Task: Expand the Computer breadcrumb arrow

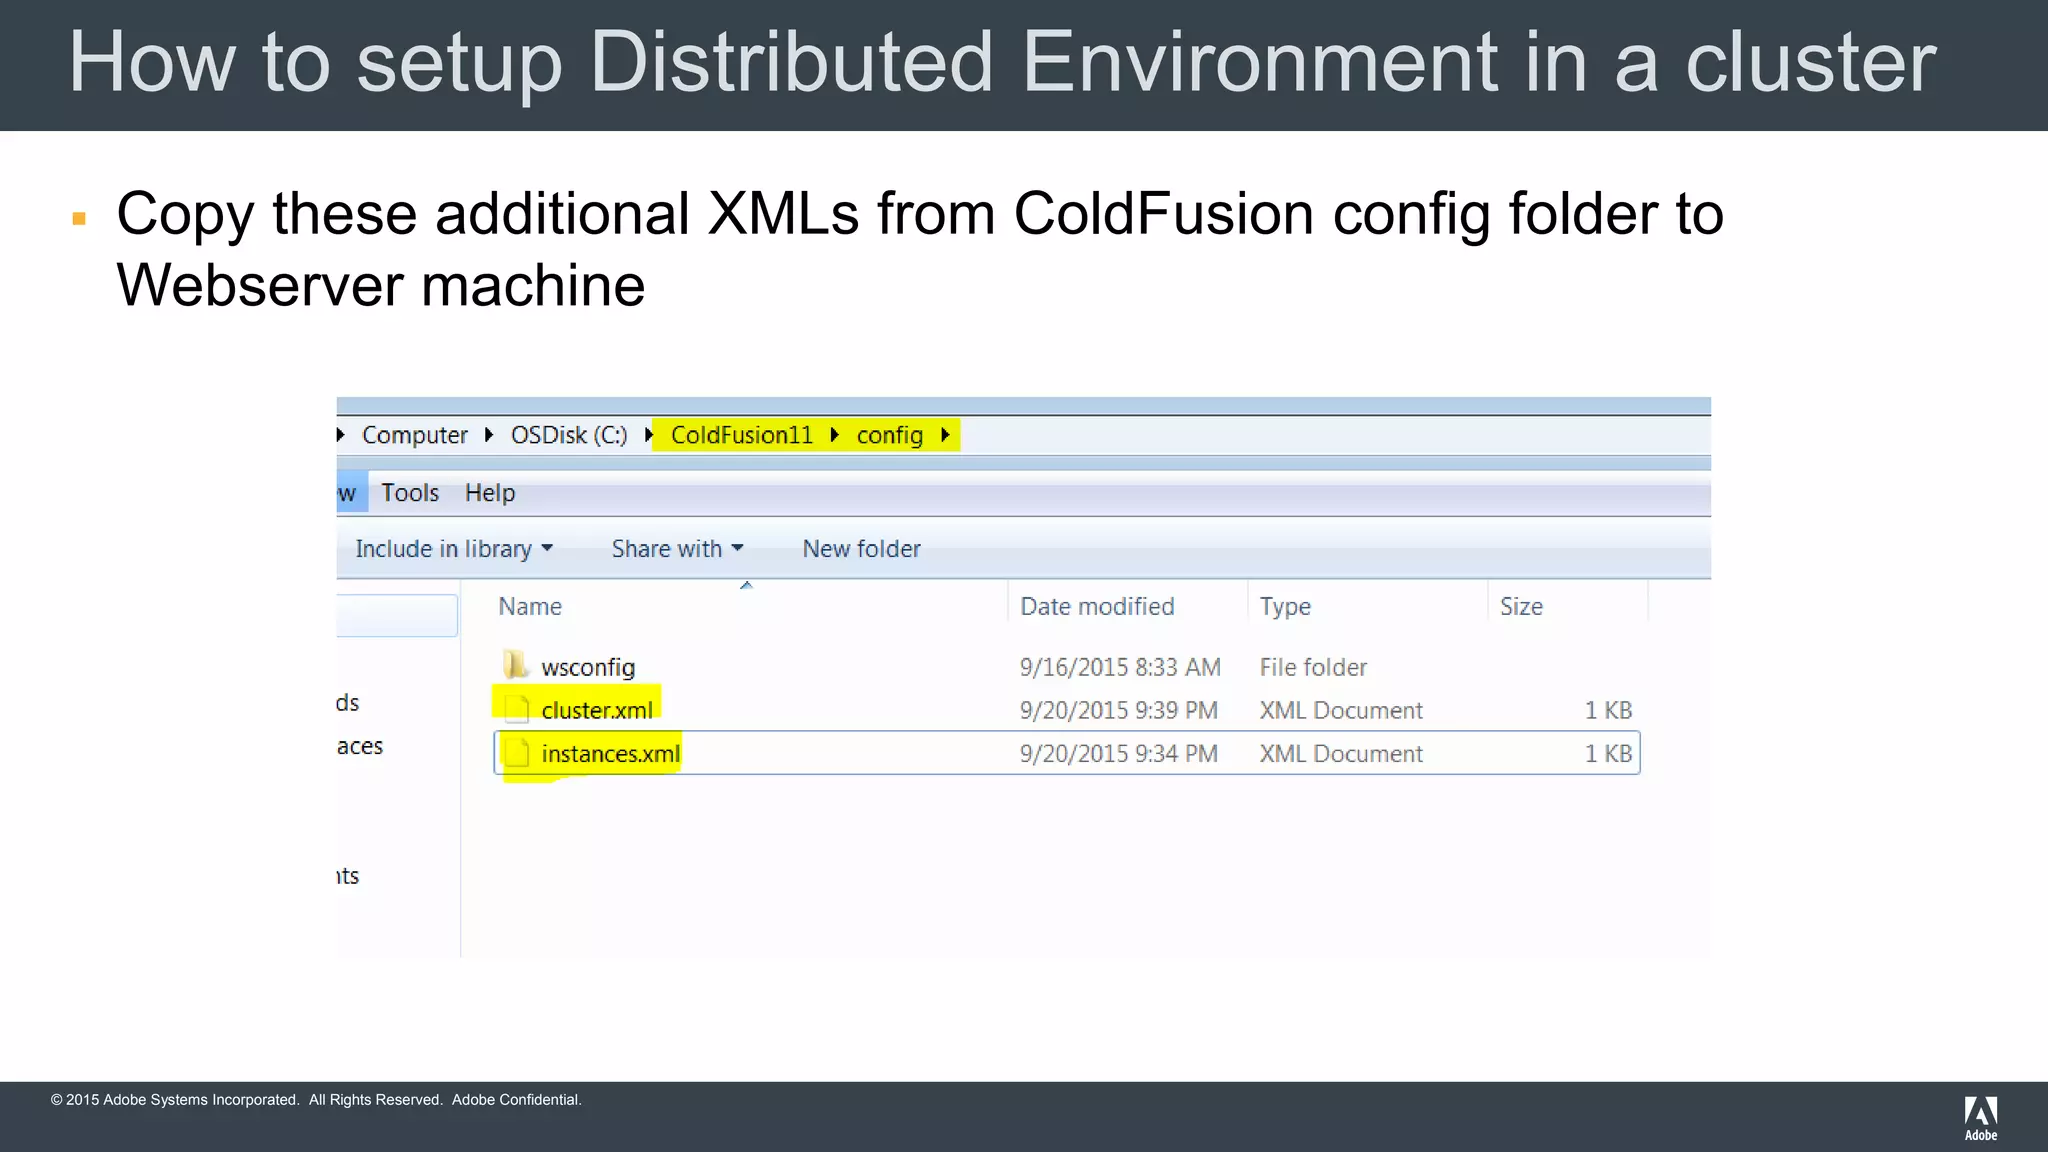Action: tap(489, 435)
